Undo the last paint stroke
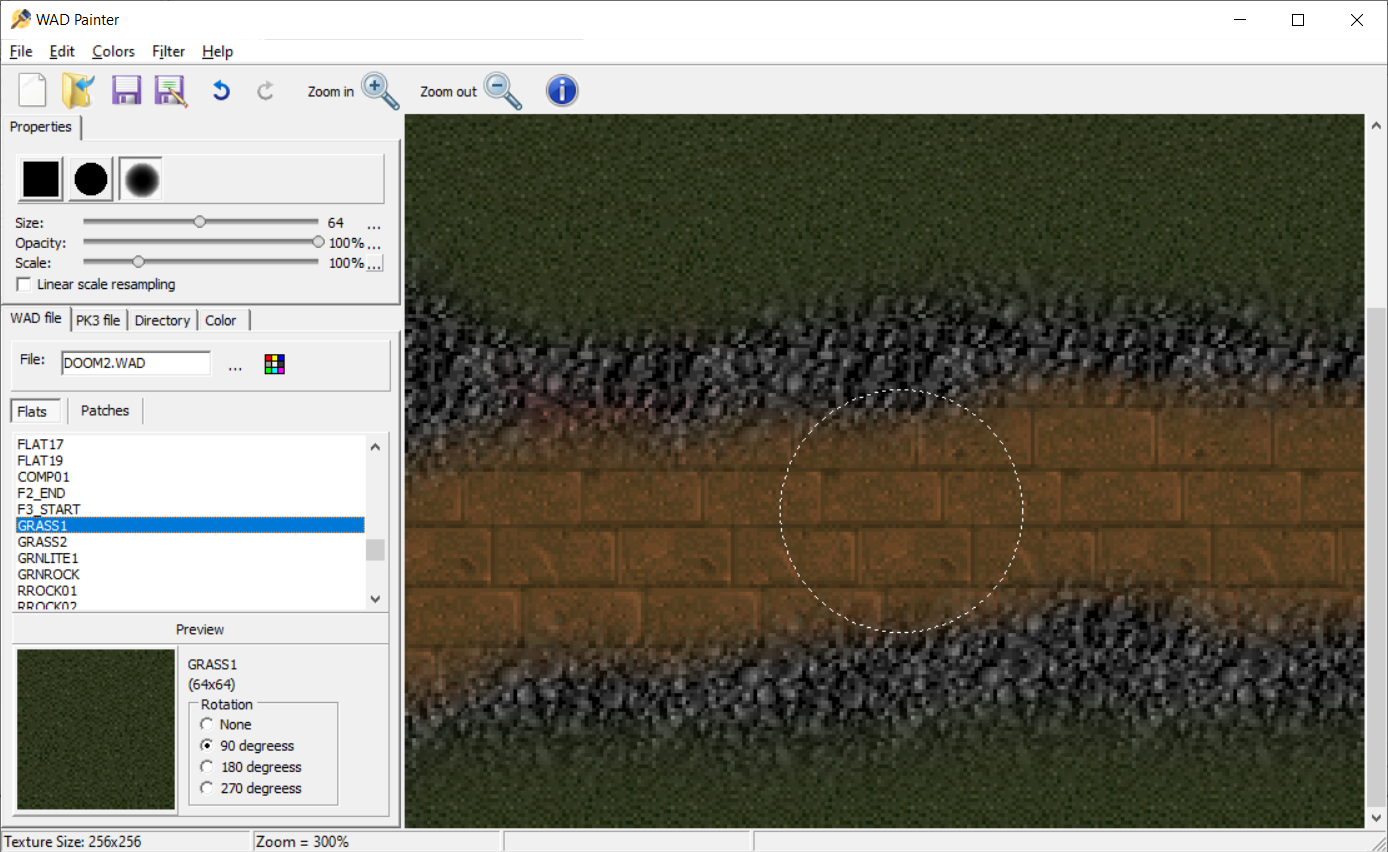This screenshot has height=852, width=1388. click(219, 89)
